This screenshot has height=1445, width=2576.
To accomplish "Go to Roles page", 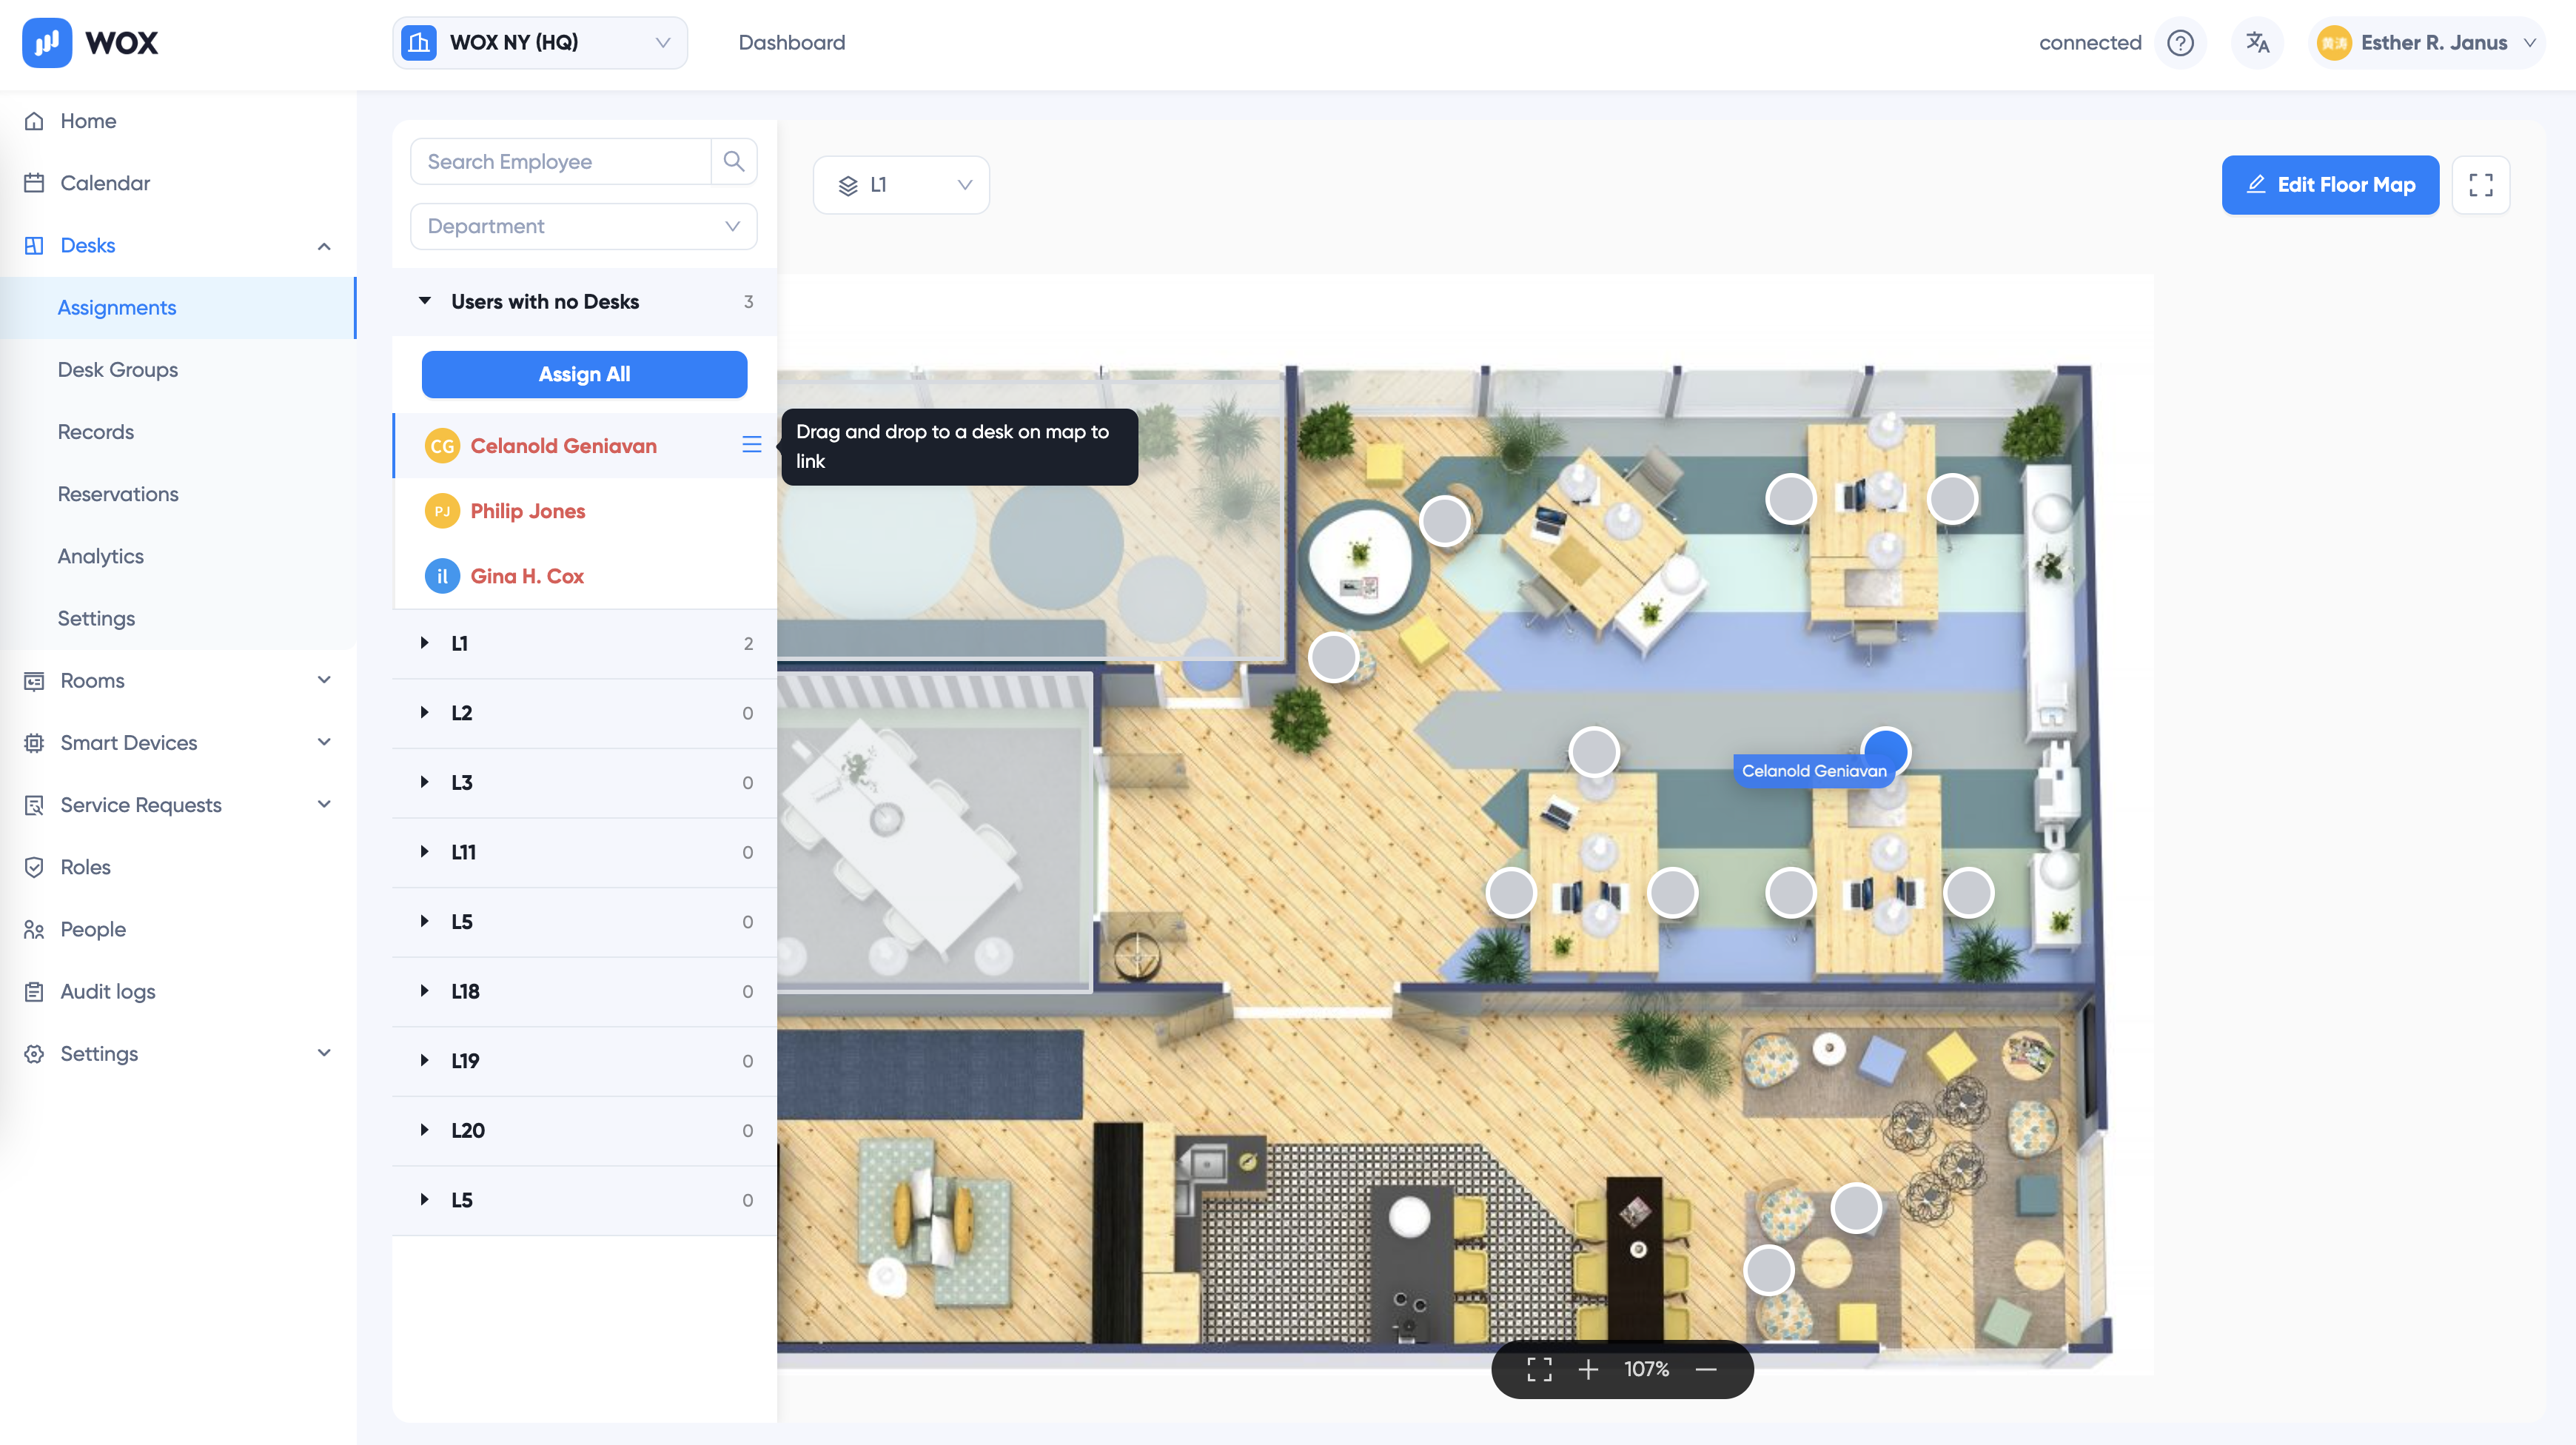I will point(178,867).
